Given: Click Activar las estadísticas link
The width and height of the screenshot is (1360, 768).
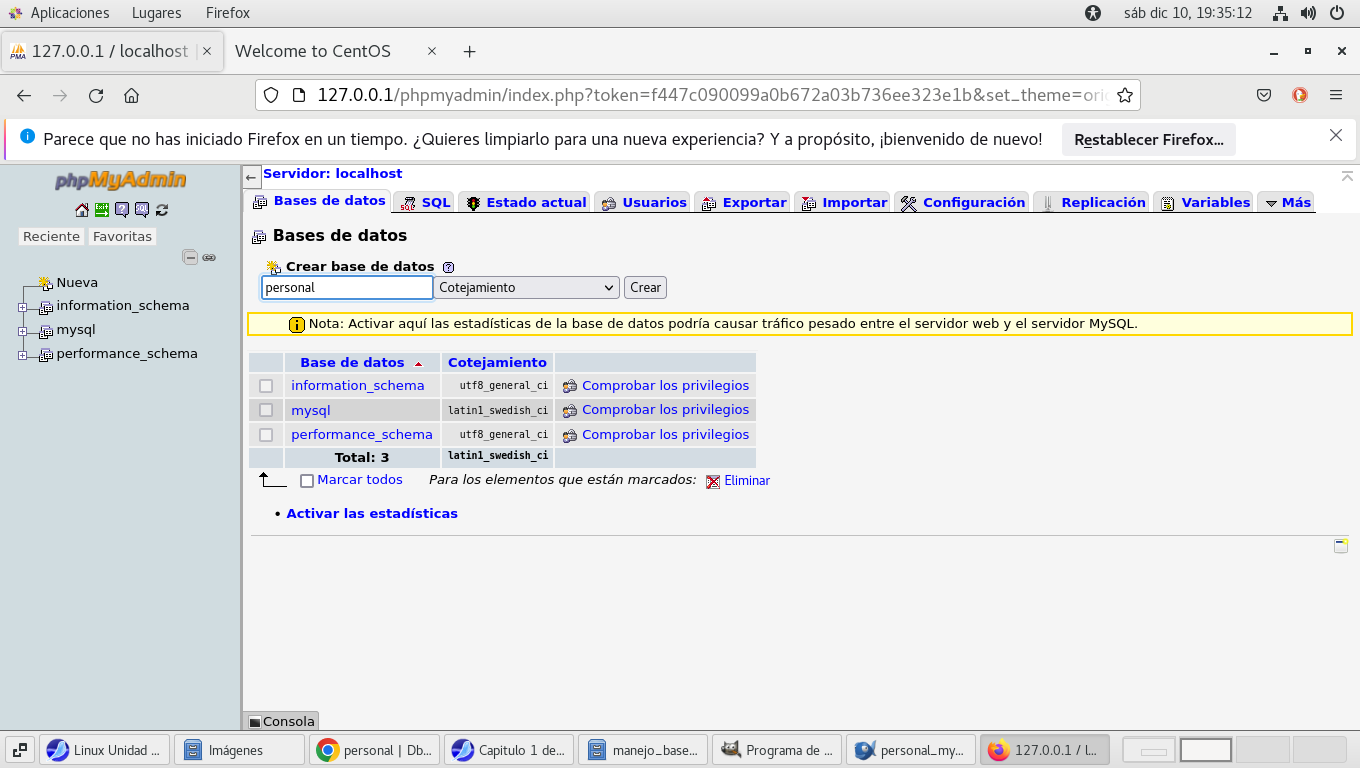Looking at the screenshot, I should pos(372,514).
